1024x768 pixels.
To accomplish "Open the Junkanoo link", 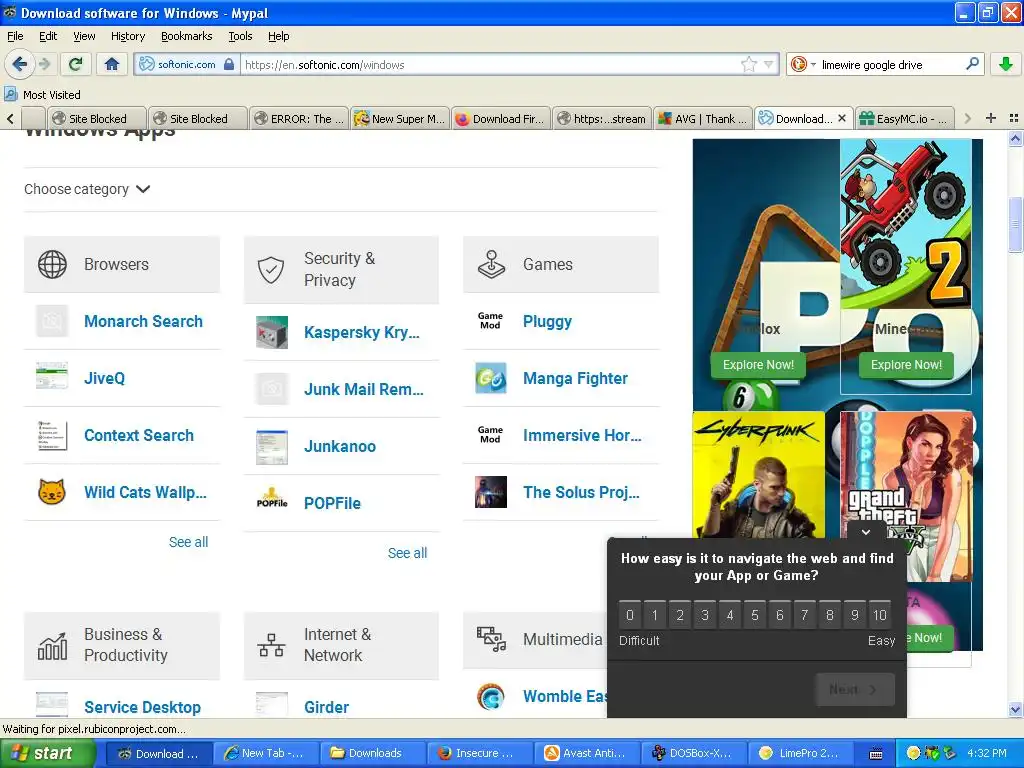I will 340,447.
